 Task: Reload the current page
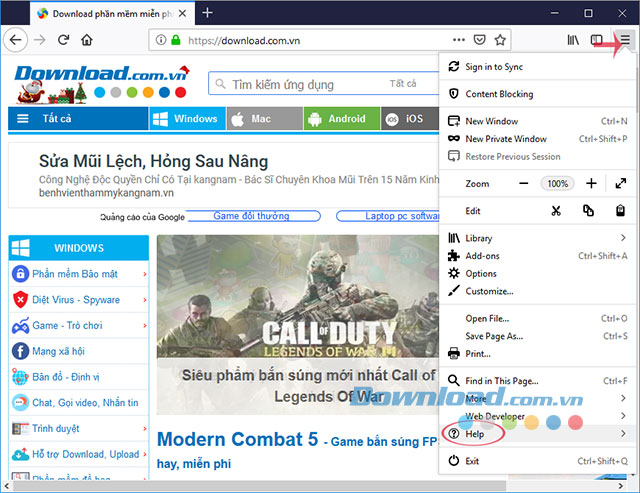pyautogui.click(x=63, y=40)
